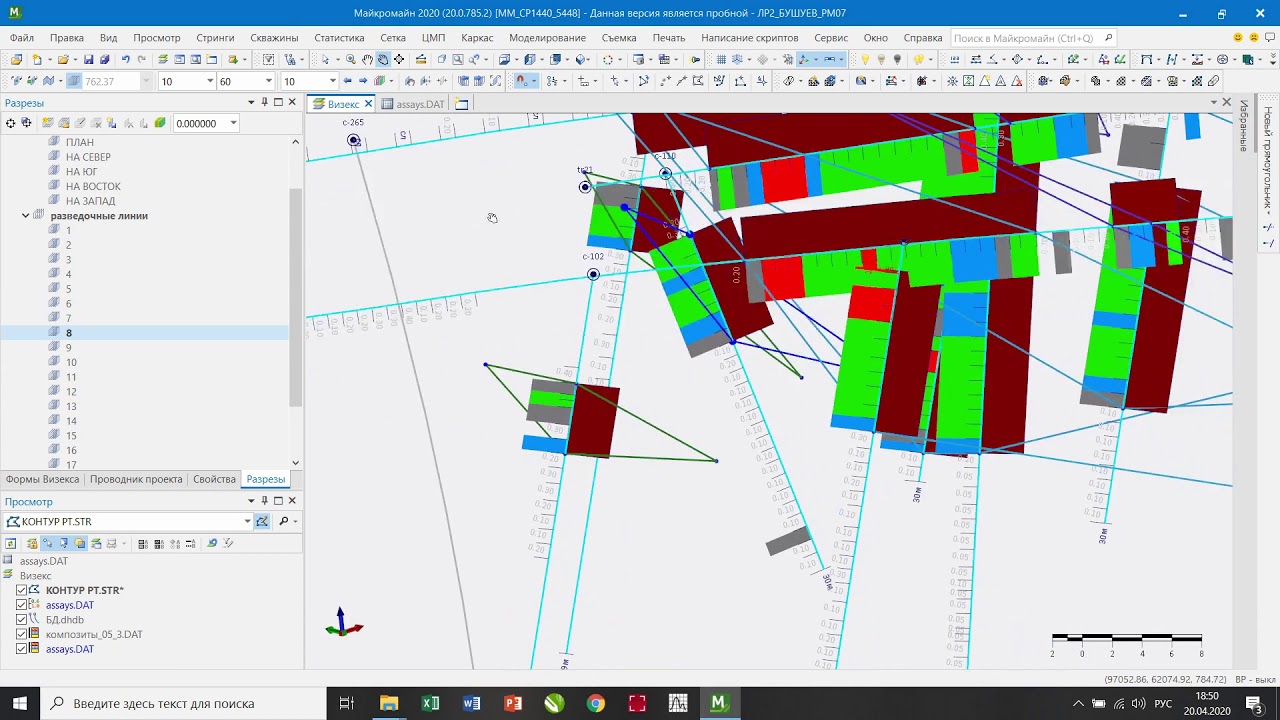Open Google Chrome from the taskbar
1280x720 pixels.
(595, 703)
